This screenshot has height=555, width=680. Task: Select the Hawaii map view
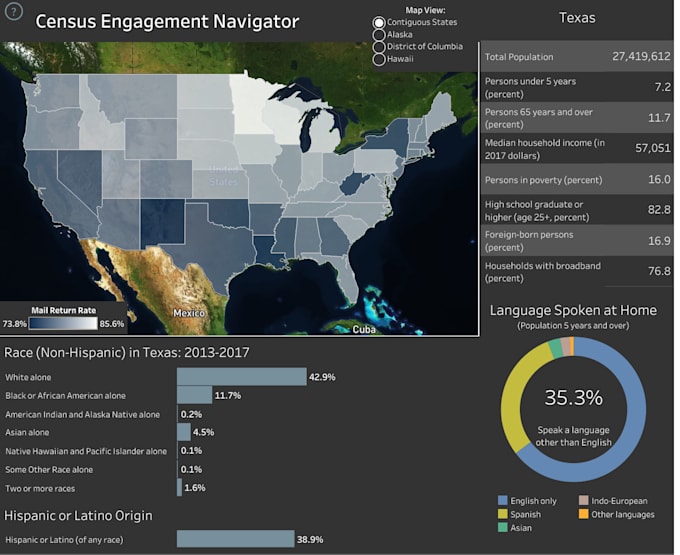tap(379, 59)
